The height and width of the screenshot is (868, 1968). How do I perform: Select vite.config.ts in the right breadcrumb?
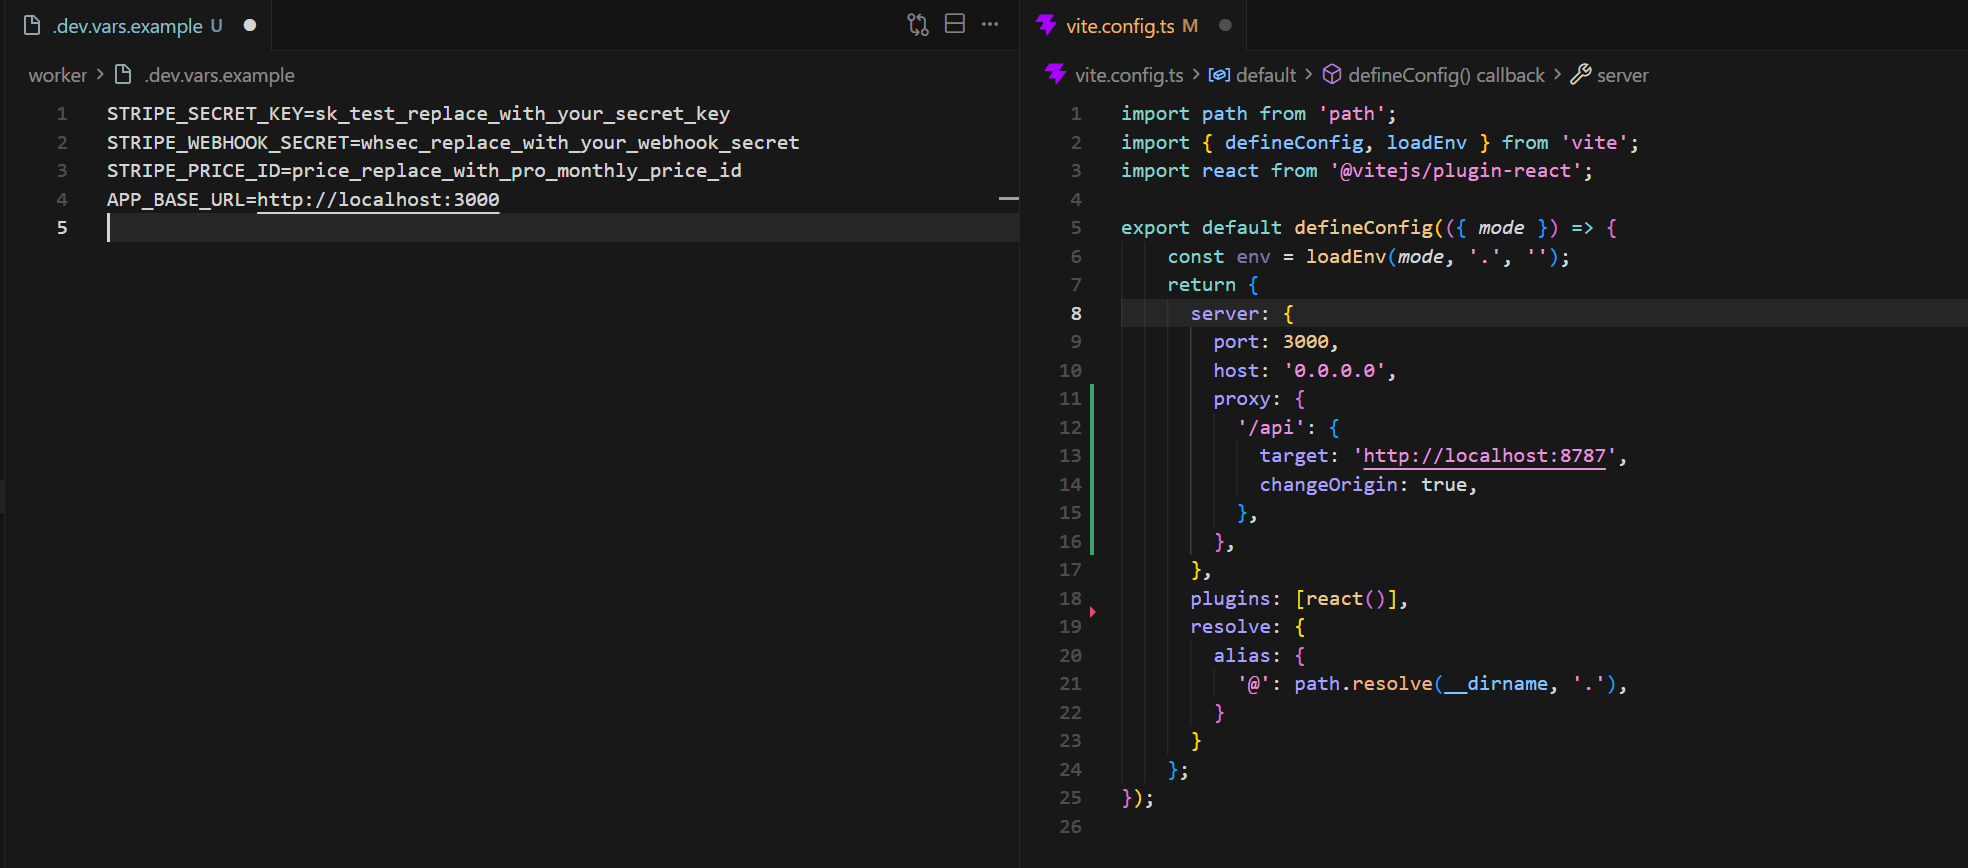1129,75
